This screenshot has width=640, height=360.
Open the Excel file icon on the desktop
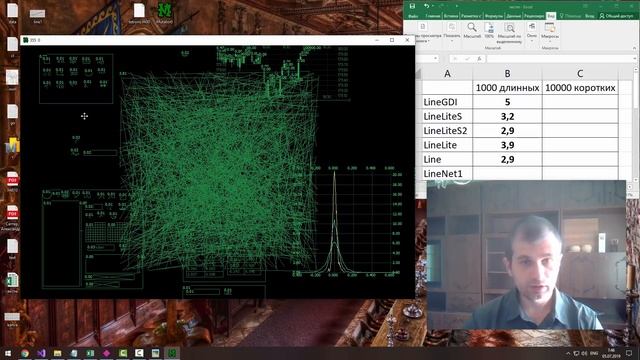(x=12, y=282)
